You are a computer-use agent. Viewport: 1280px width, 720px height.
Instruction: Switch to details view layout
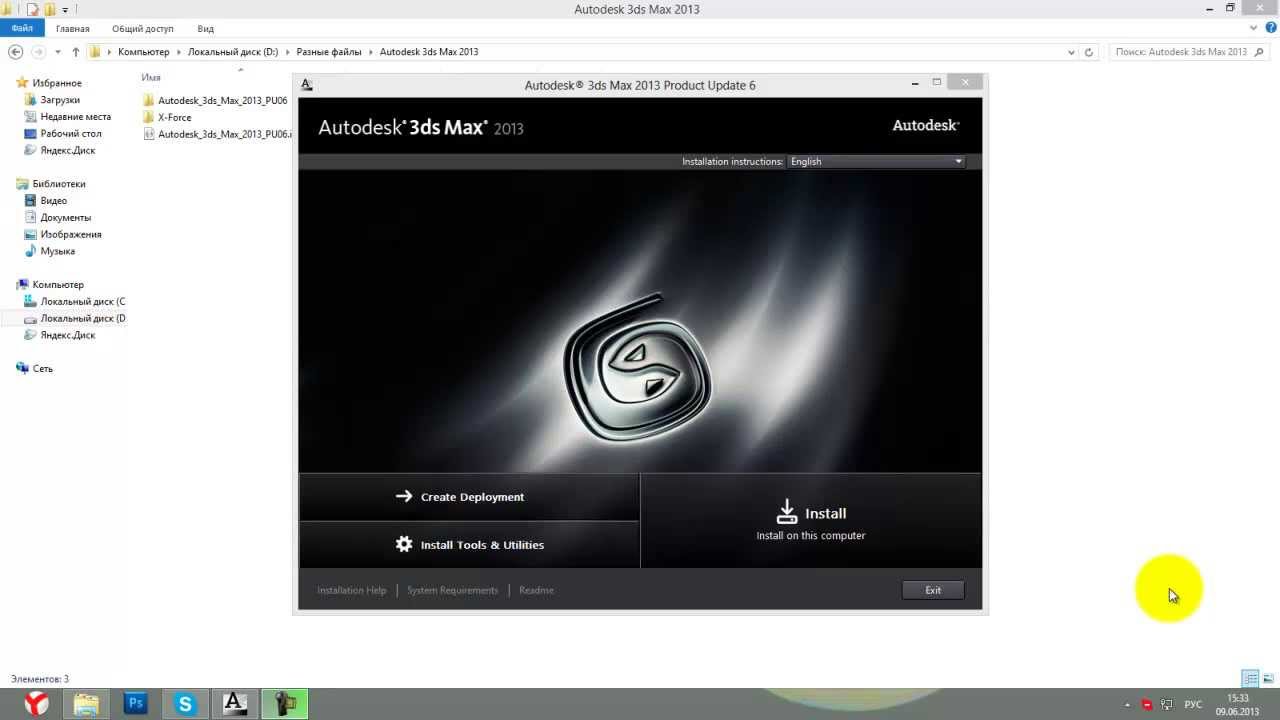(1251, 679)
